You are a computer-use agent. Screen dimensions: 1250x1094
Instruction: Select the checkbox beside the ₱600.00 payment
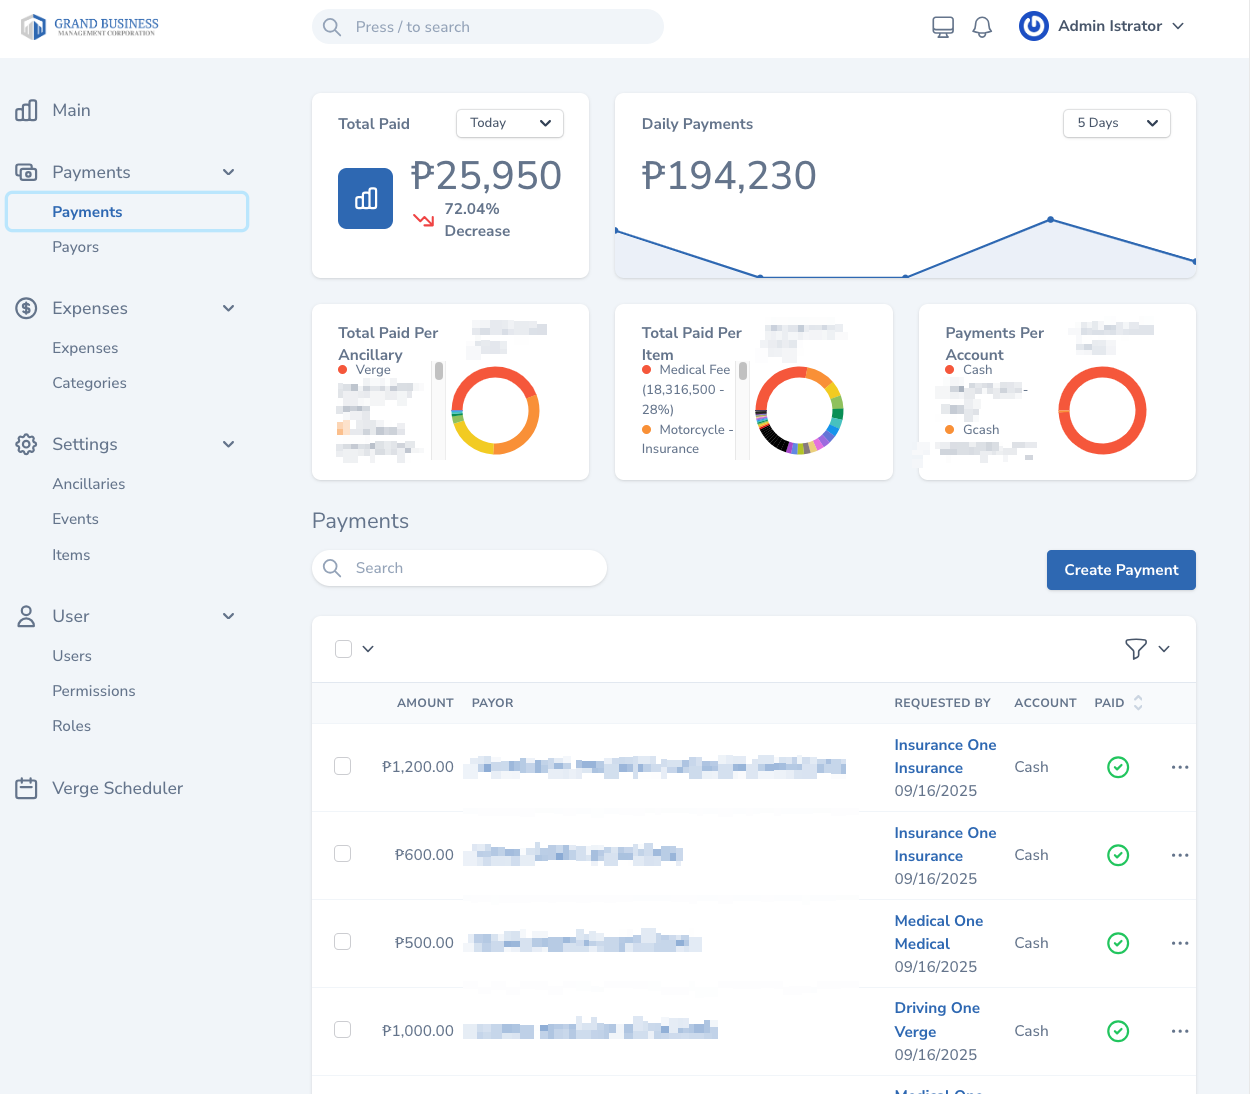(x=343, y=854)
